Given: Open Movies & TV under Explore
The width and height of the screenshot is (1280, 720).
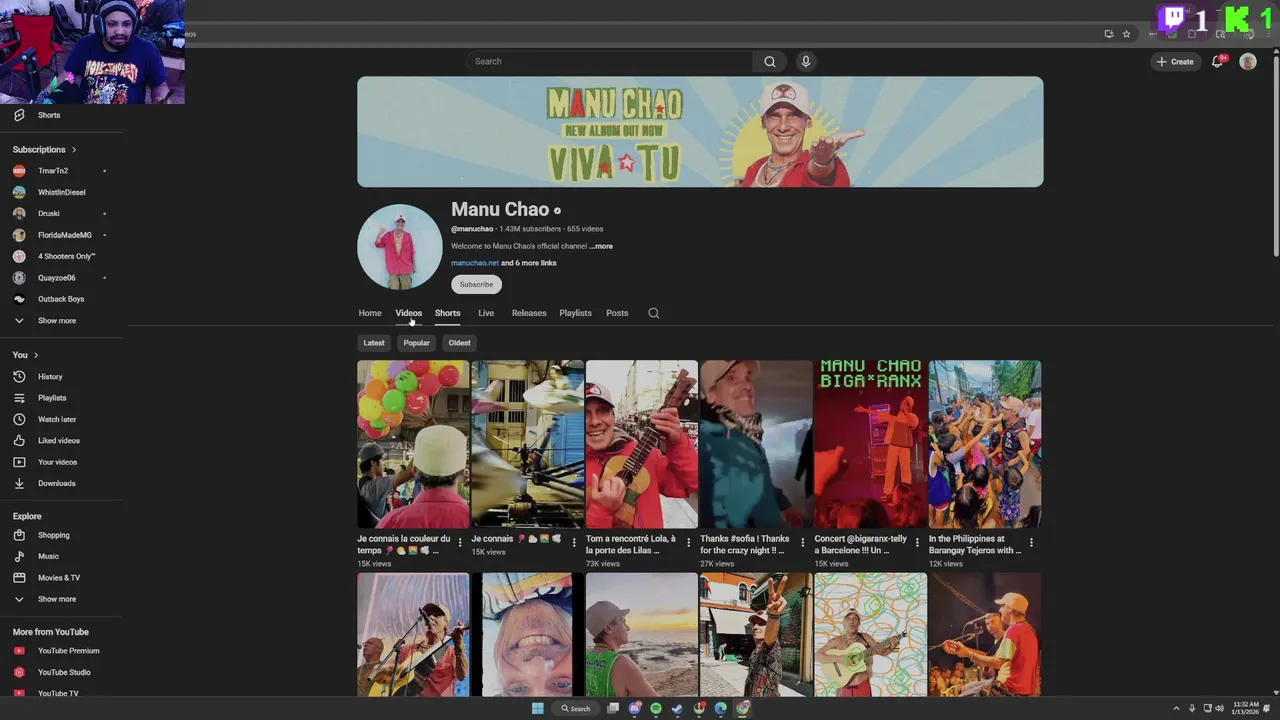Looking at the screenshot, I should (x=61, y=578).
